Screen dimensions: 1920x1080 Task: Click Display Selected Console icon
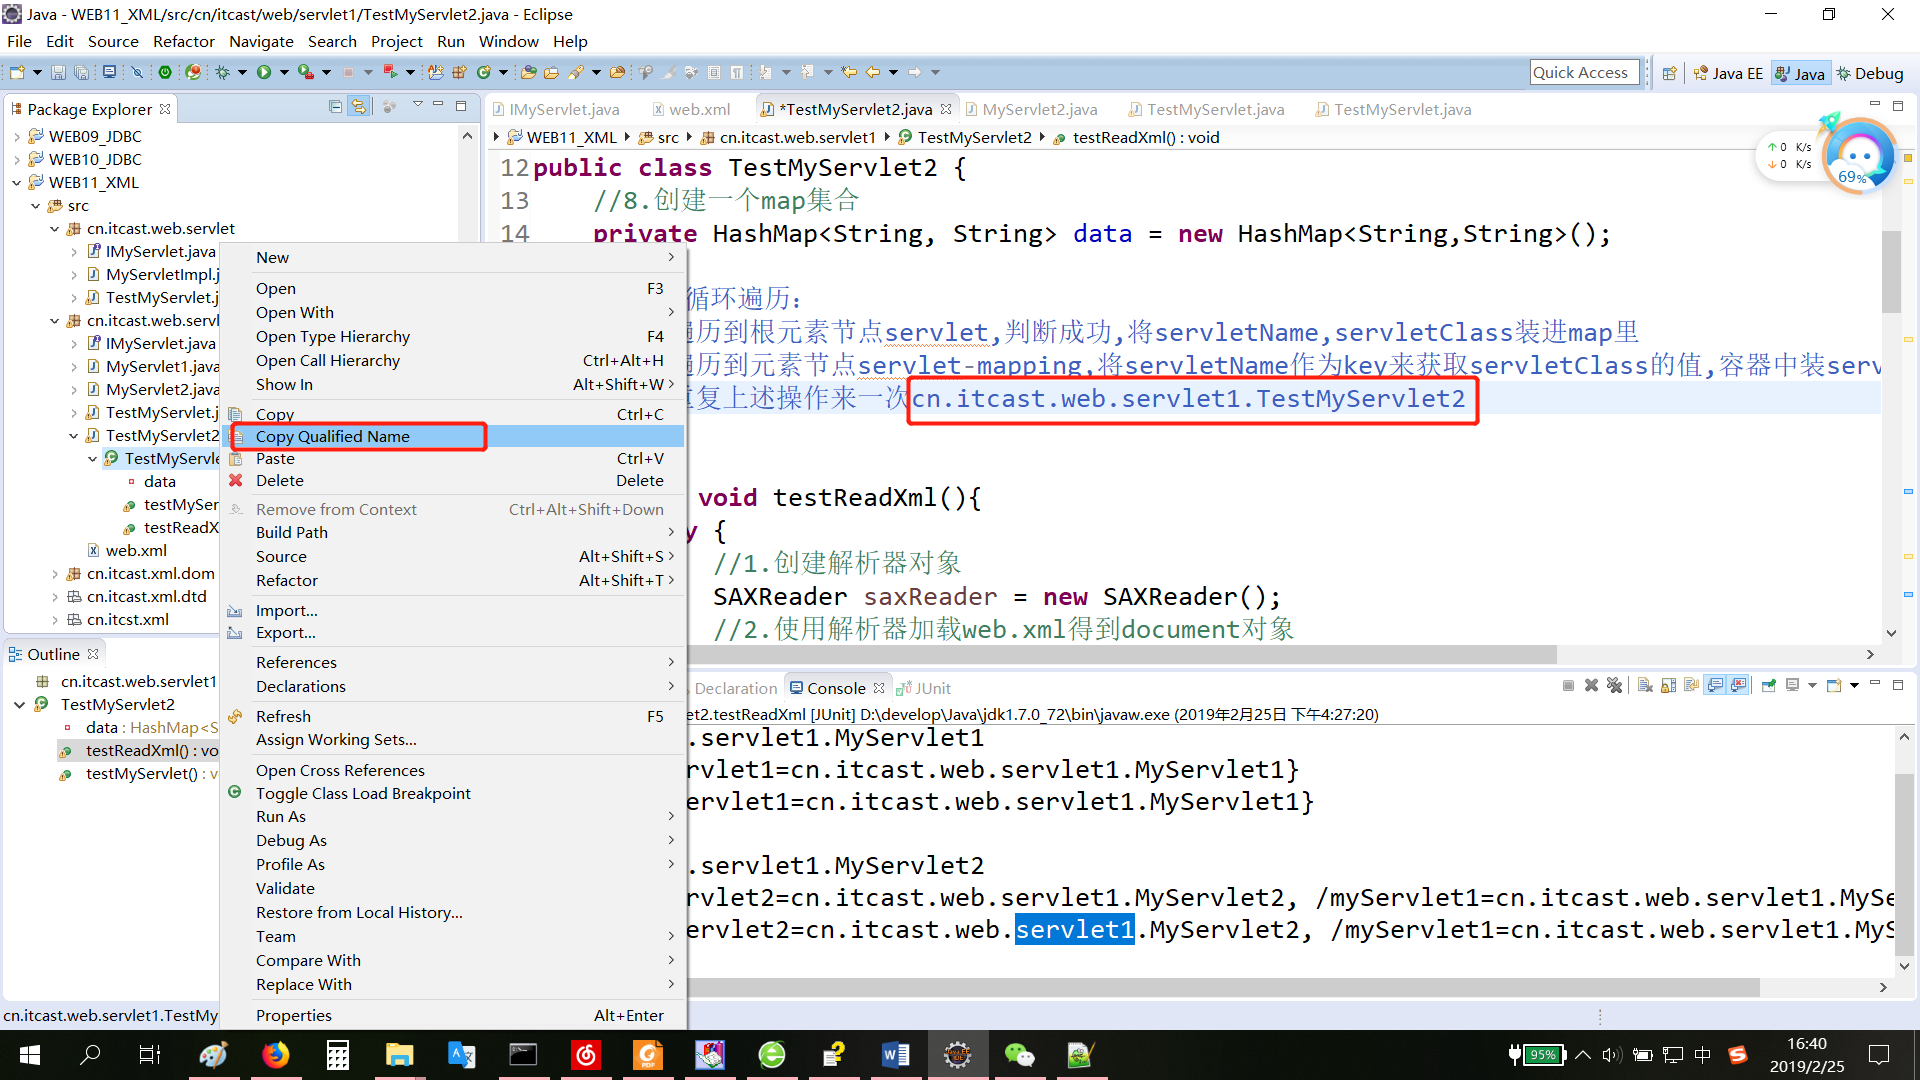1792,685
